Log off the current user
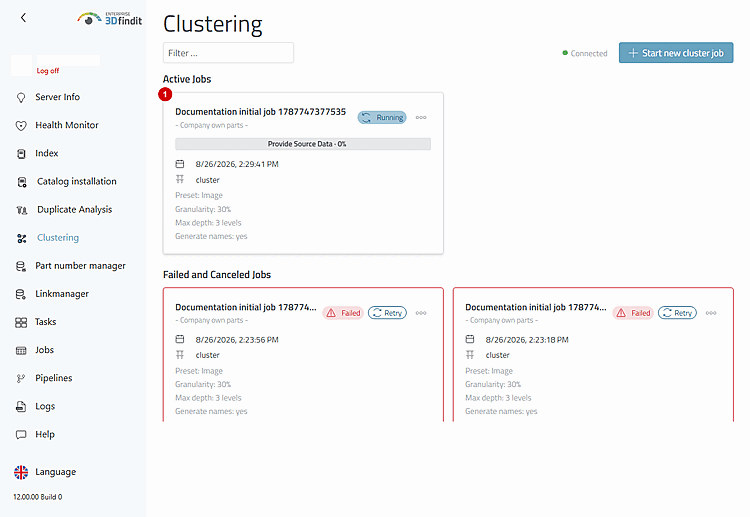This screenshot has height=517, width=750. point(48,71)
